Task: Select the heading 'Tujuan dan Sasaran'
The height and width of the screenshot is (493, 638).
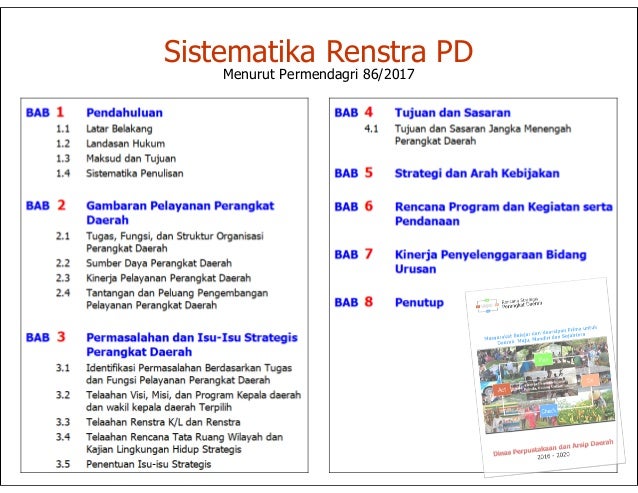Action: click(452, 113)
